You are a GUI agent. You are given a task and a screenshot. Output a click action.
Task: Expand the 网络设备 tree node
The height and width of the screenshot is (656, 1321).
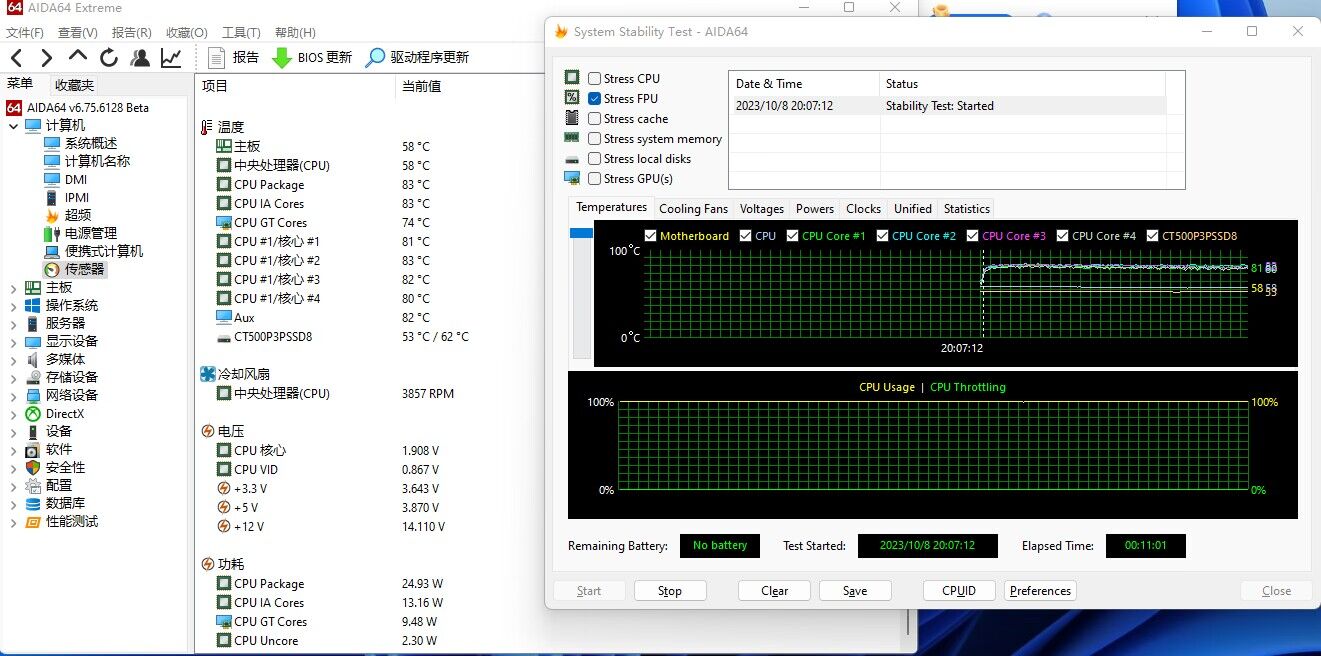(13, 396)
